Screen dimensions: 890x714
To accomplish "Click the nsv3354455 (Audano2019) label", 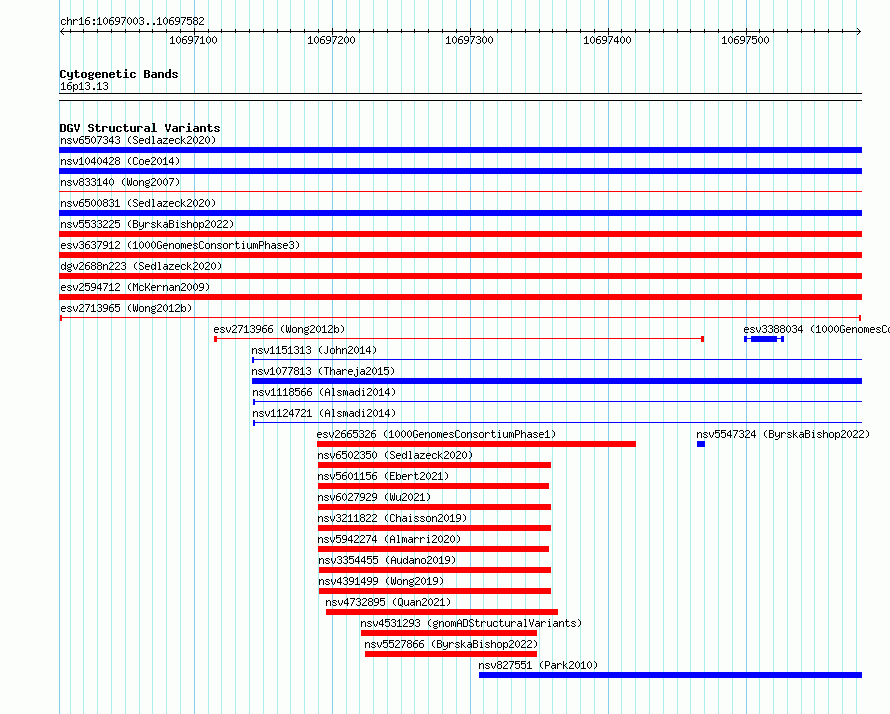I will pyautogui.click(x=387, y=560).
